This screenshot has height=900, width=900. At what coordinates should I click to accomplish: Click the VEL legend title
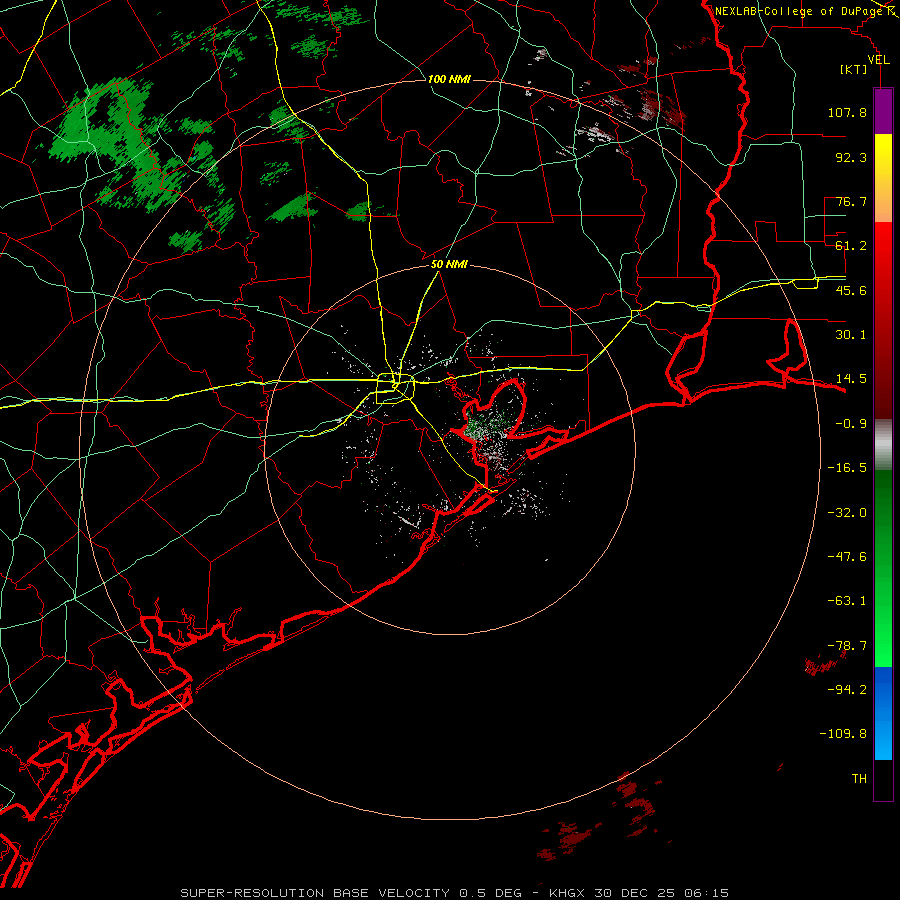pyautogui.click(x=878, y=60)
